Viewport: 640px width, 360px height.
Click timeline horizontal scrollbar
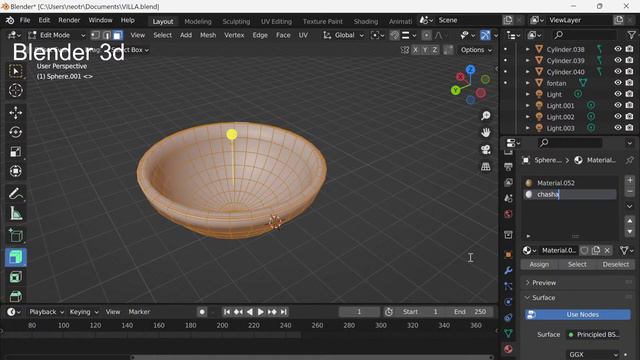click(x=312, y=358)
